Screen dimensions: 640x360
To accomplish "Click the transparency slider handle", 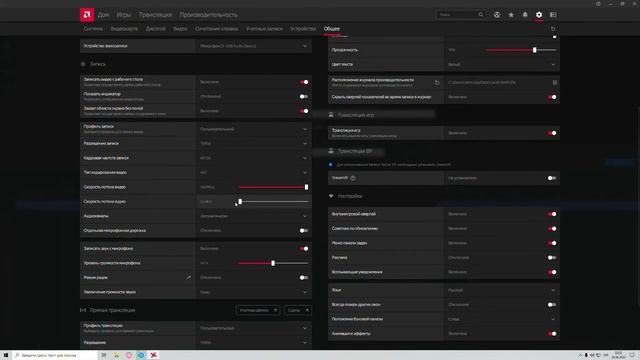I will [x=534, y=50].
